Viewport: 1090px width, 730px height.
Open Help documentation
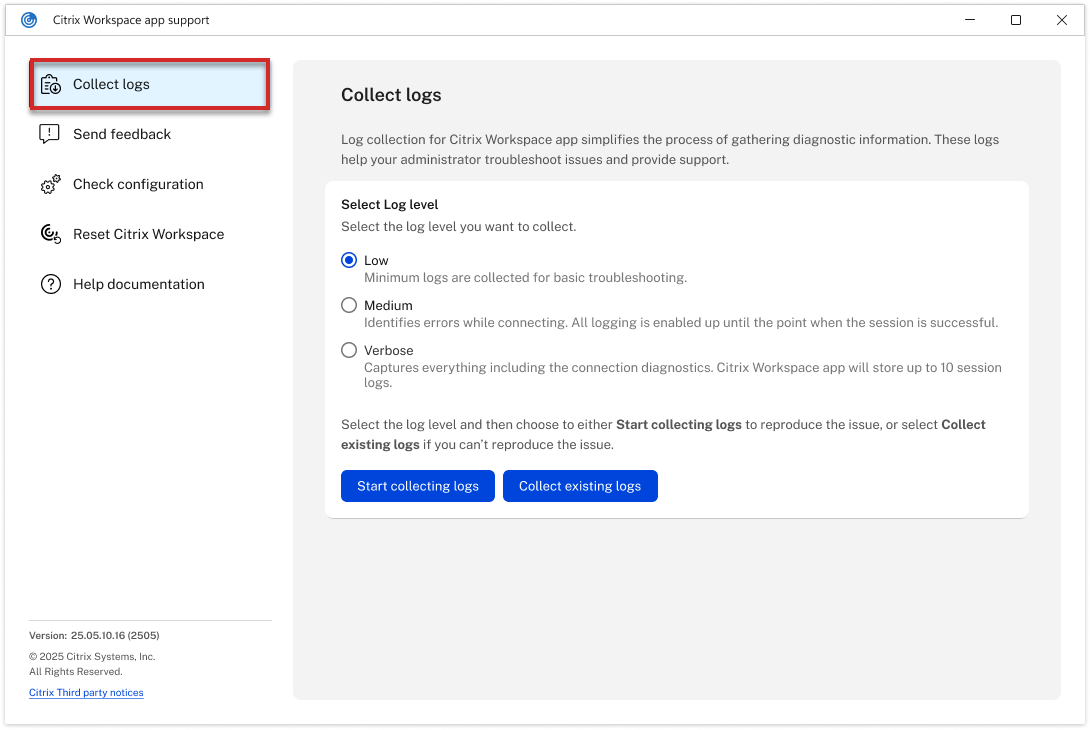(x=149, y=284)
